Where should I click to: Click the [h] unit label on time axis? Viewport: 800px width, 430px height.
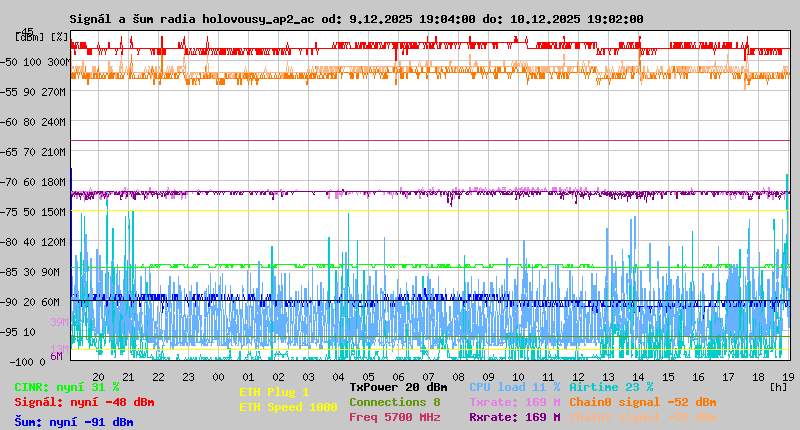tap(779, 386)
